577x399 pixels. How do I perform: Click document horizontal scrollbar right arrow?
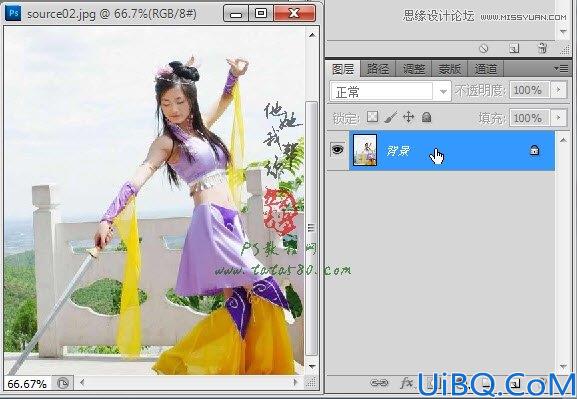(x=295, y=383)
